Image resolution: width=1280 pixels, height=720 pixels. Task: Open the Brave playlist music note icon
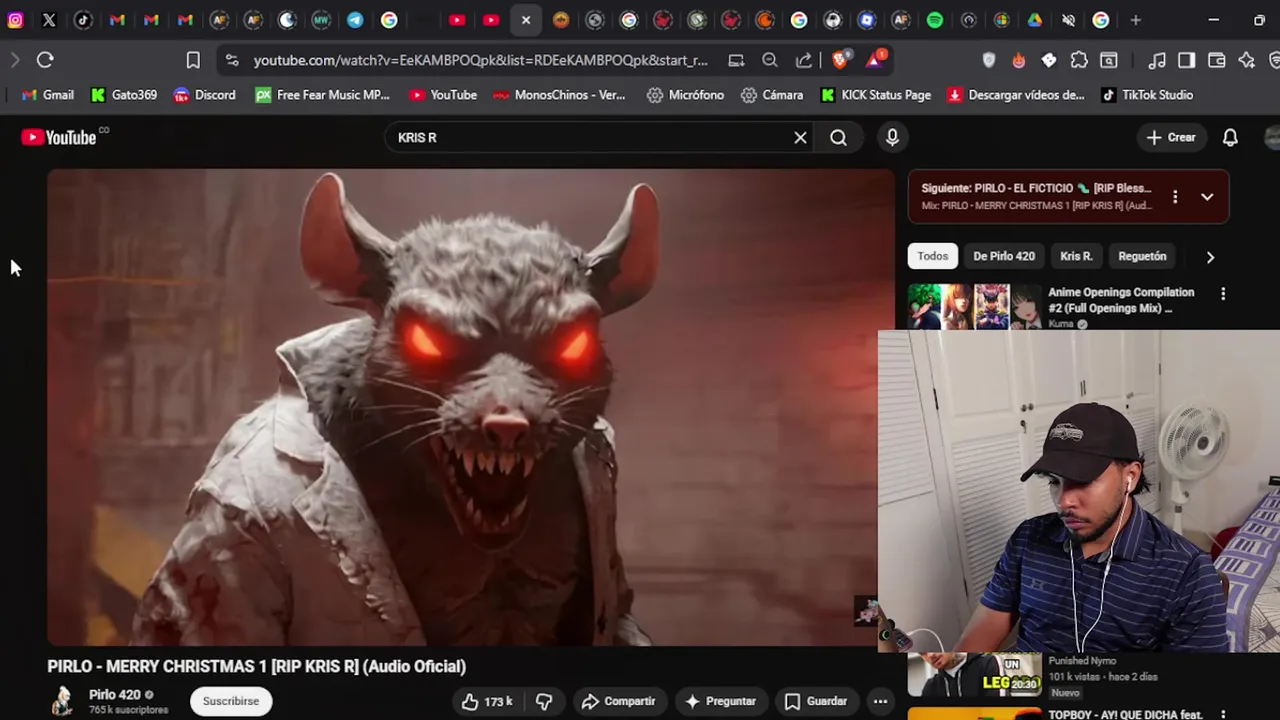(1157, 60)
